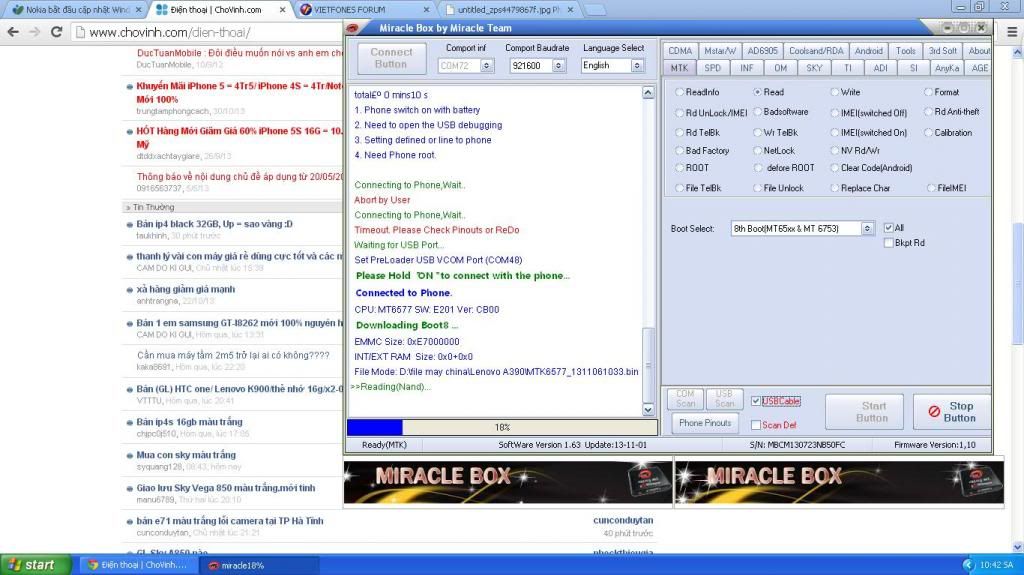This screenshot has width=1024, height=575.
Task: Toggle the USBCable checkbox
Action: pos(756,401)
